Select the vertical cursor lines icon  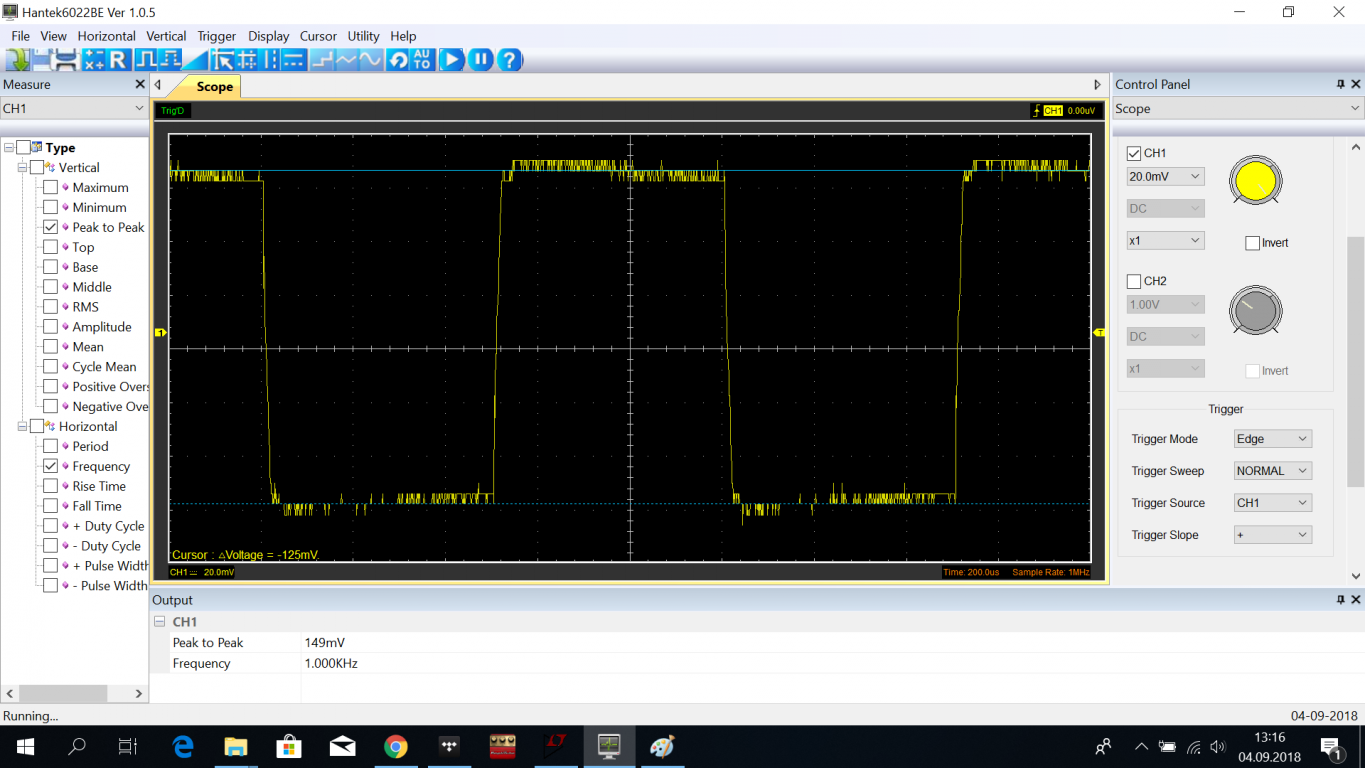(269, 60)
